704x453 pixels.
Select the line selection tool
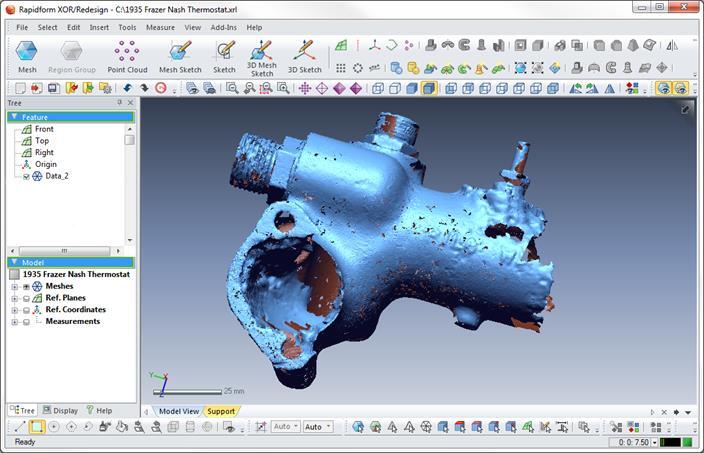pyautogui.click(x=20, y=427)
